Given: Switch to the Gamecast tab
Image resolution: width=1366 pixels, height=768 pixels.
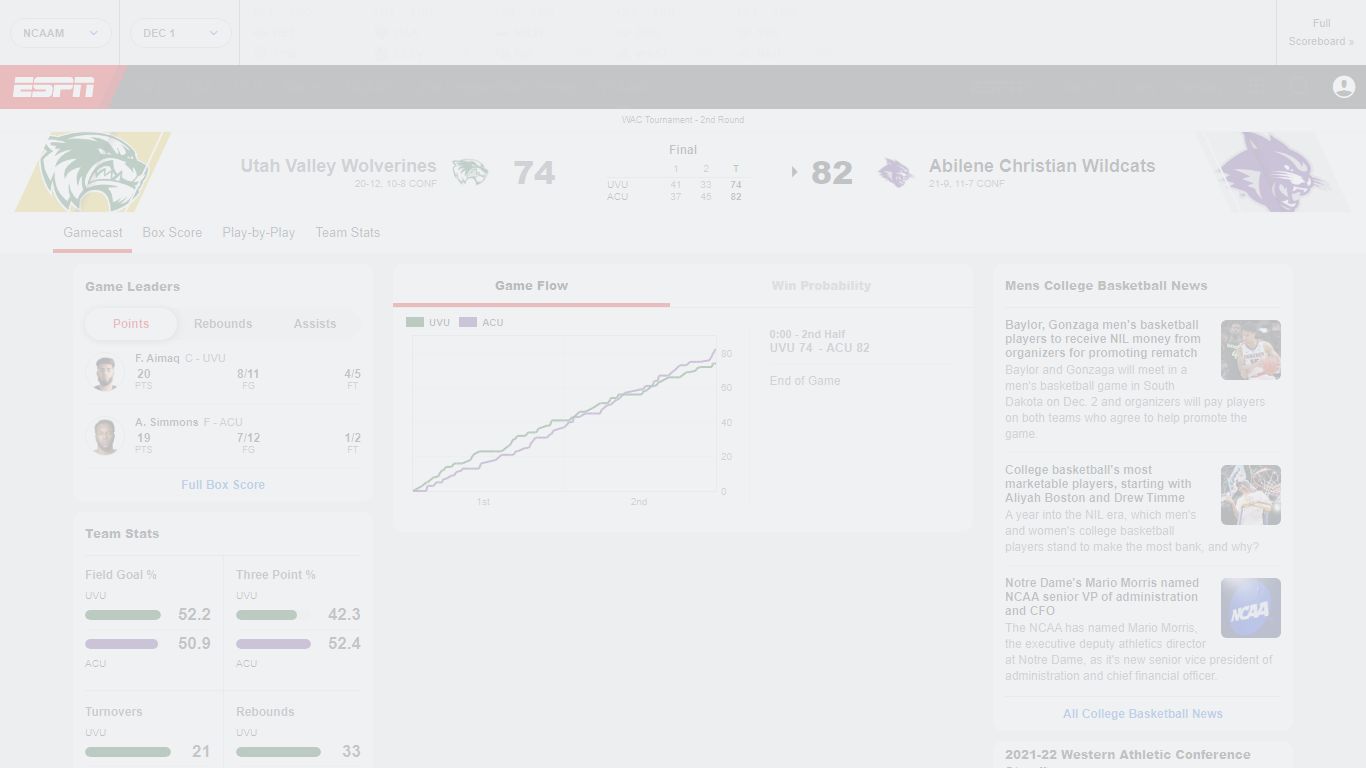Looking at the screenshot, I should (x=93, y=233).
